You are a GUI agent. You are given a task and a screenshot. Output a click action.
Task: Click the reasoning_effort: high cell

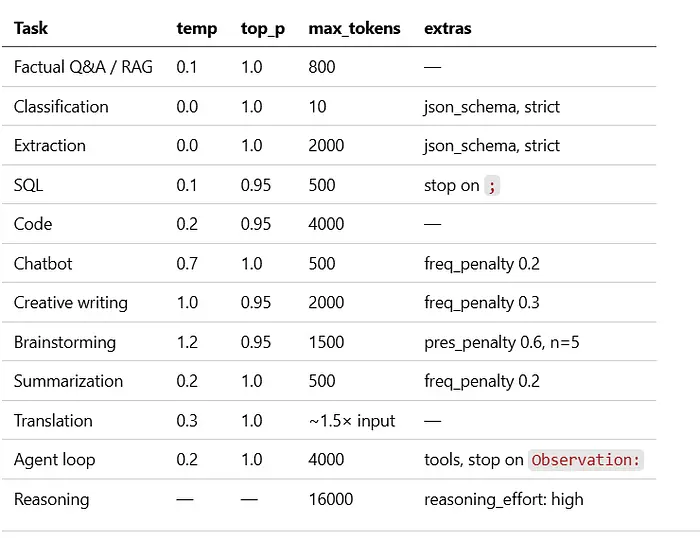503,499
